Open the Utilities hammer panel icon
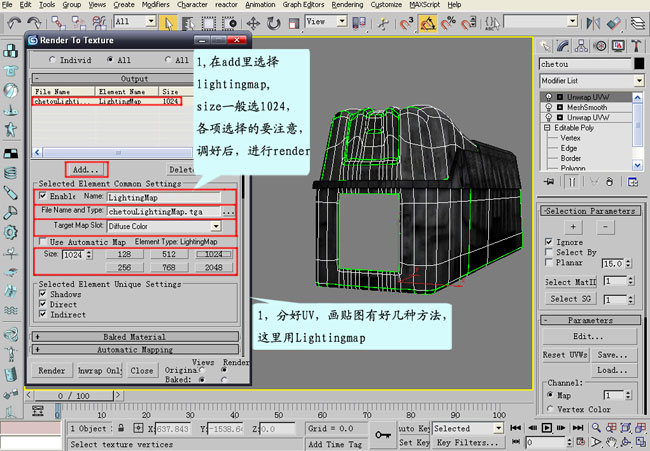 coord(636,46)
